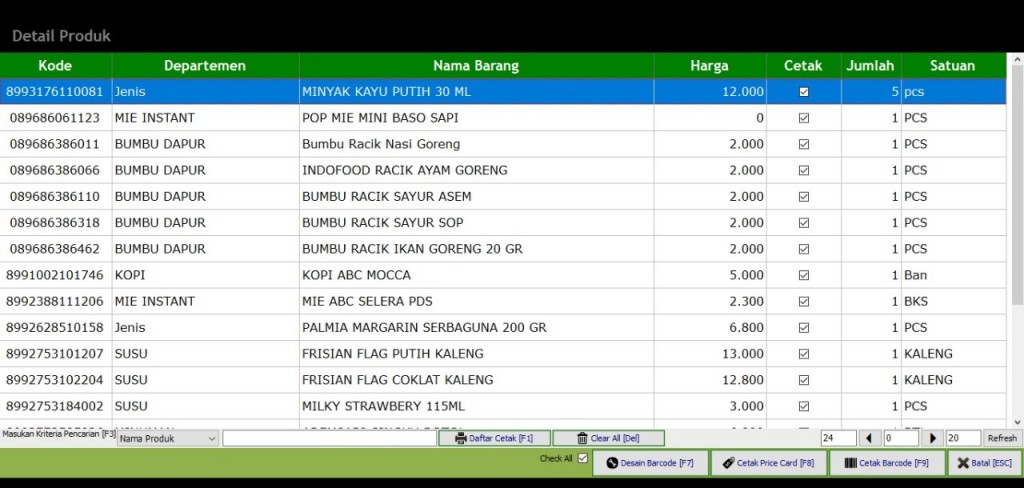Go to next page with right arrow
1024x488 pixels.
[x=933, y=438]
